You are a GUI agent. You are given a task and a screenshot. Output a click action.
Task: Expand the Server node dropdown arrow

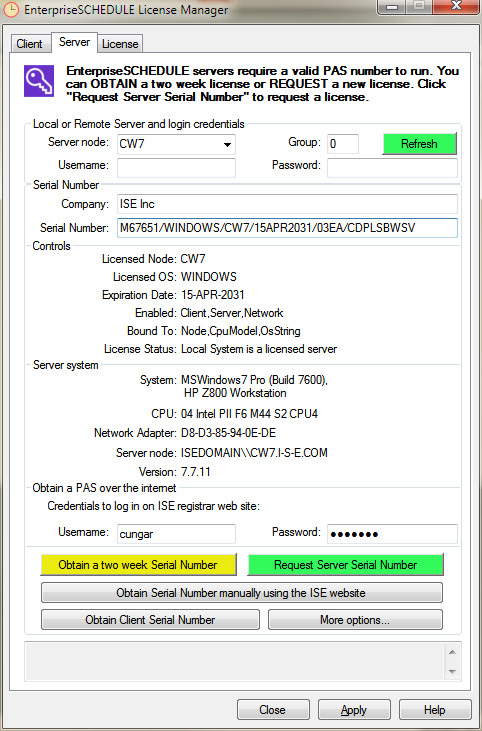[227, 145]
